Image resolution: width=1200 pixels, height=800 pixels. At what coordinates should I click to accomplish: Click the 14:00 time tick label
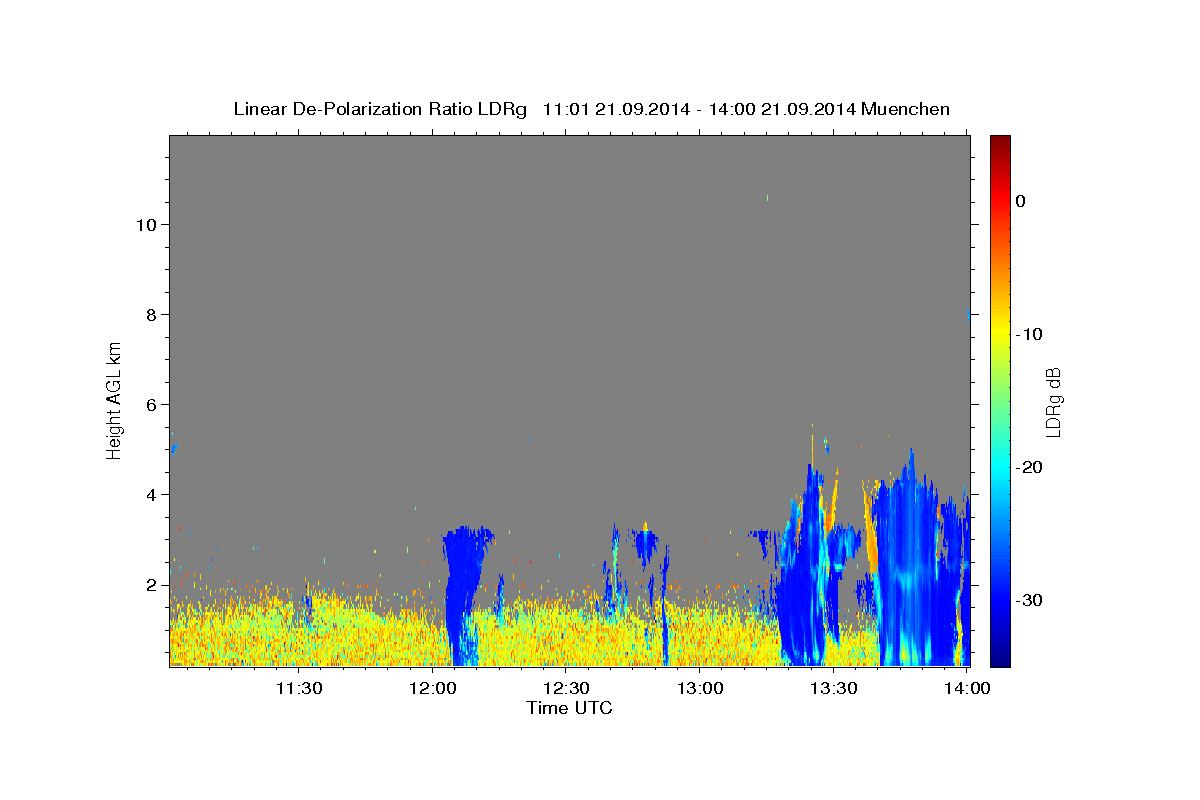click(x=967, y=688)
